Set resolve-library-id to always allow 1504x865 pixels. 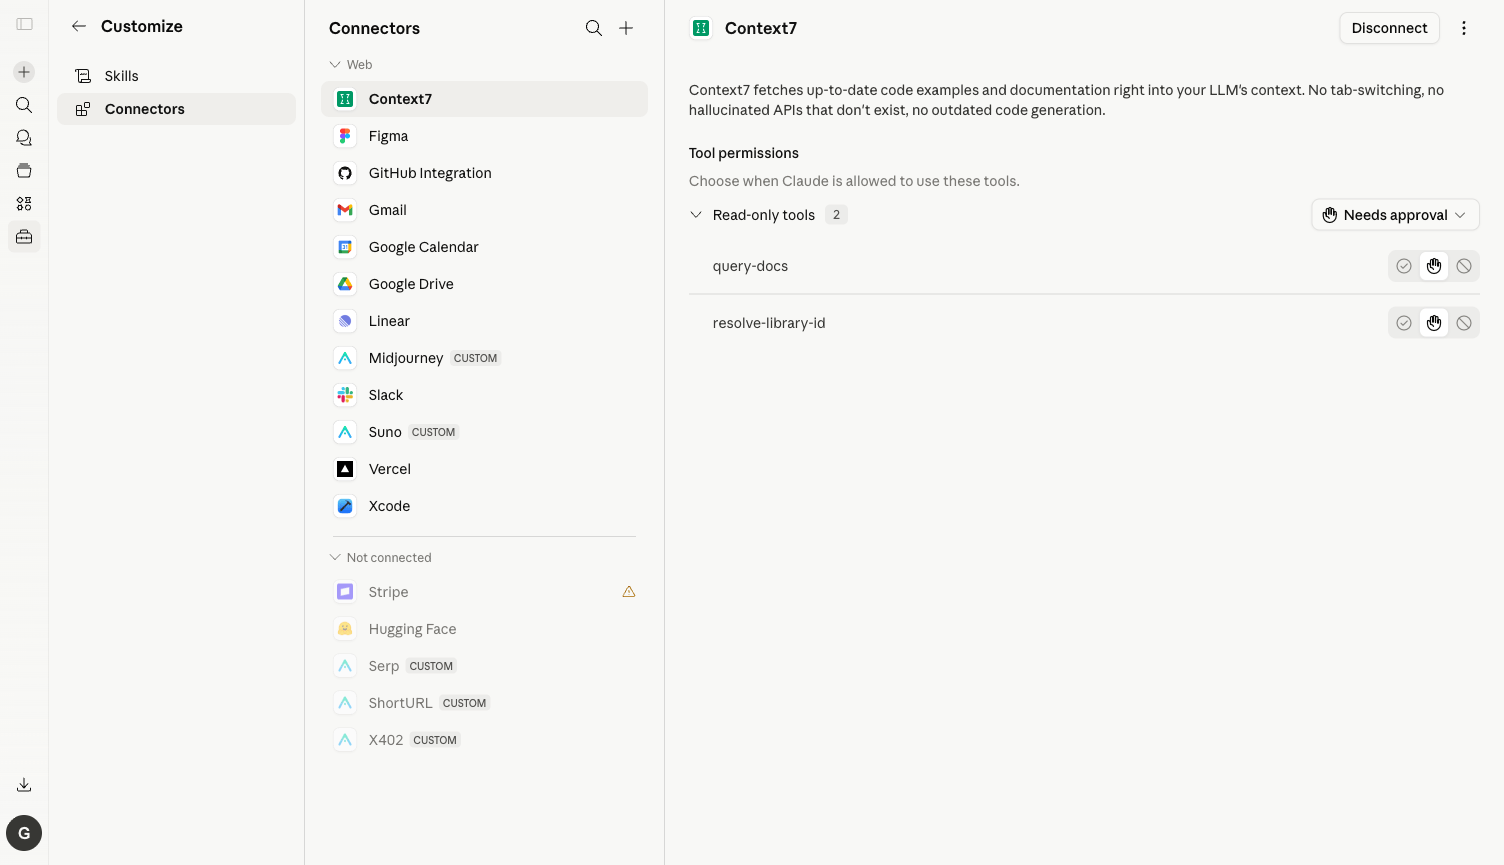coord(1404,323)
